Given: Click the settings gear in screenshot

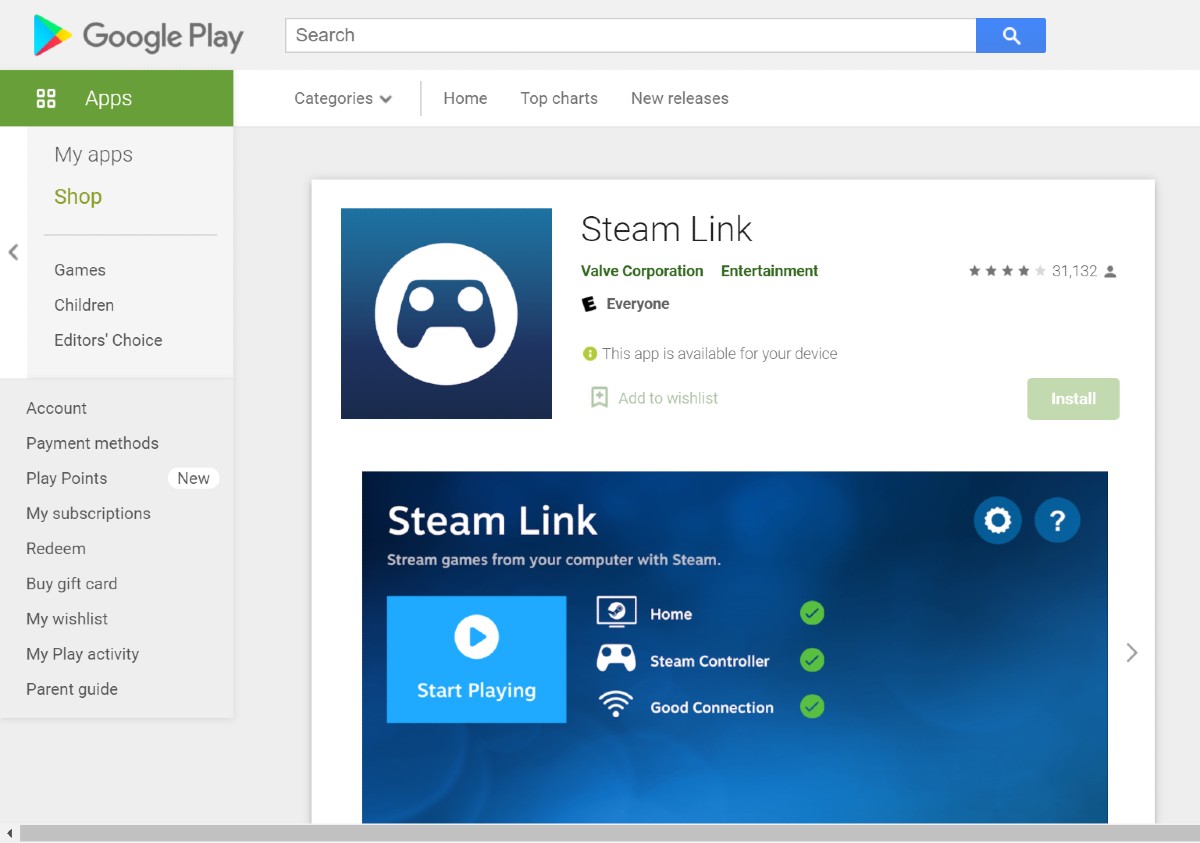Looking at the screenshot, I should [998, 520].
